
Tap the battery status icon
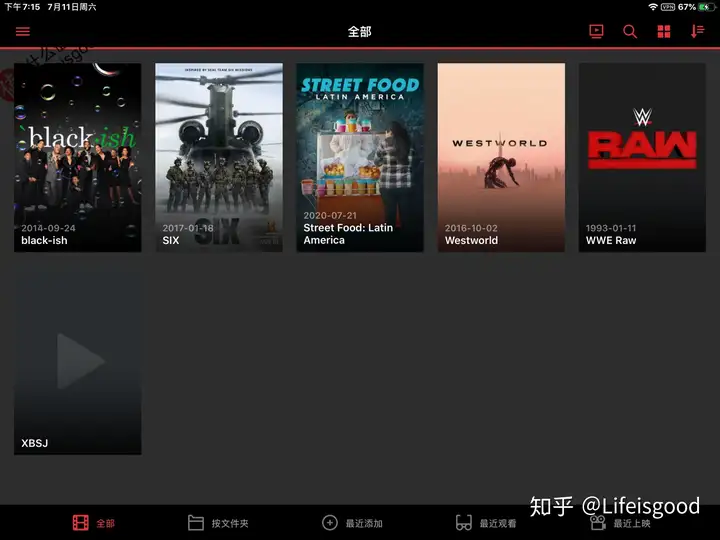(x=704, y=7)
